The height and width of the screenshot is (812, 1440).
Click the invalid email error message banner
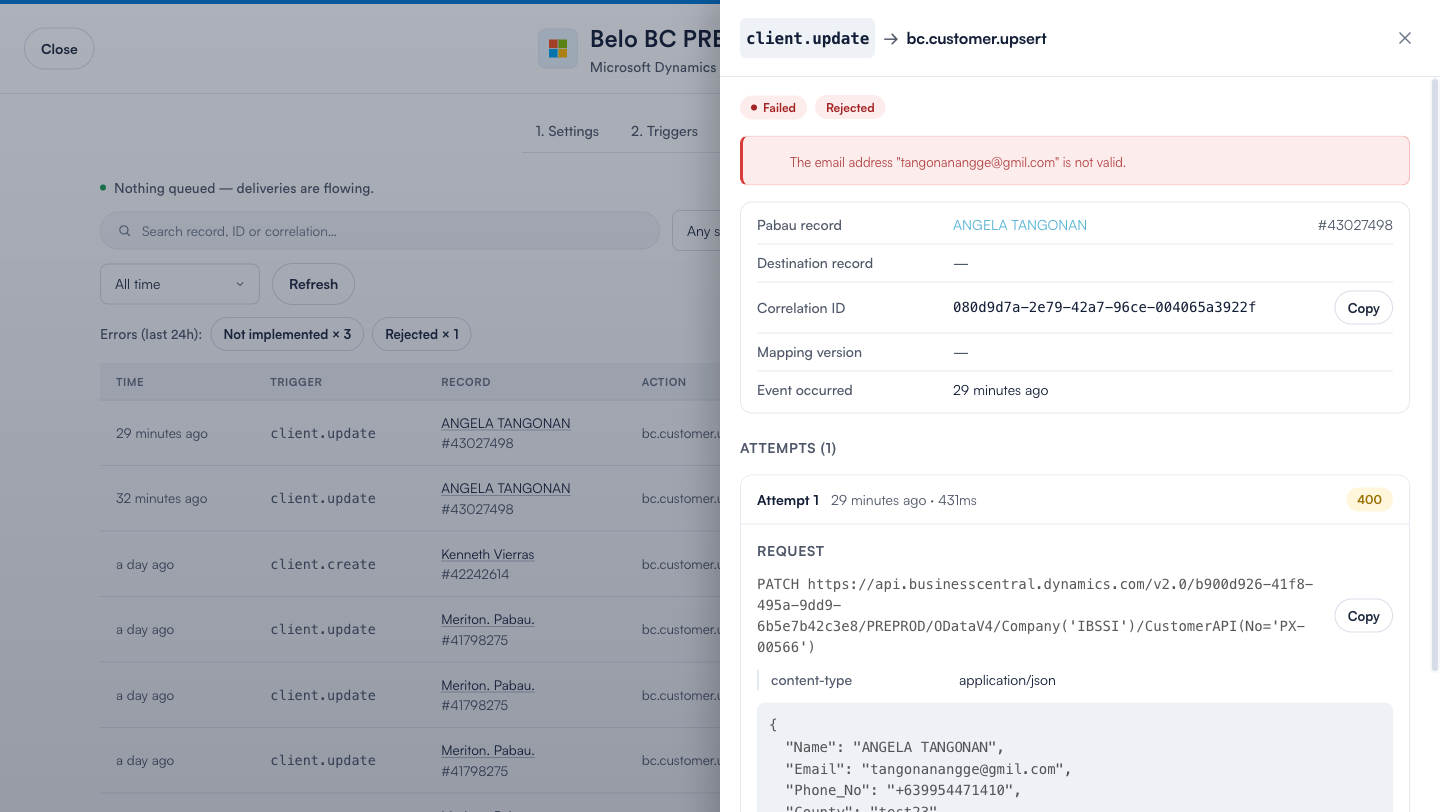[1075, 161]
